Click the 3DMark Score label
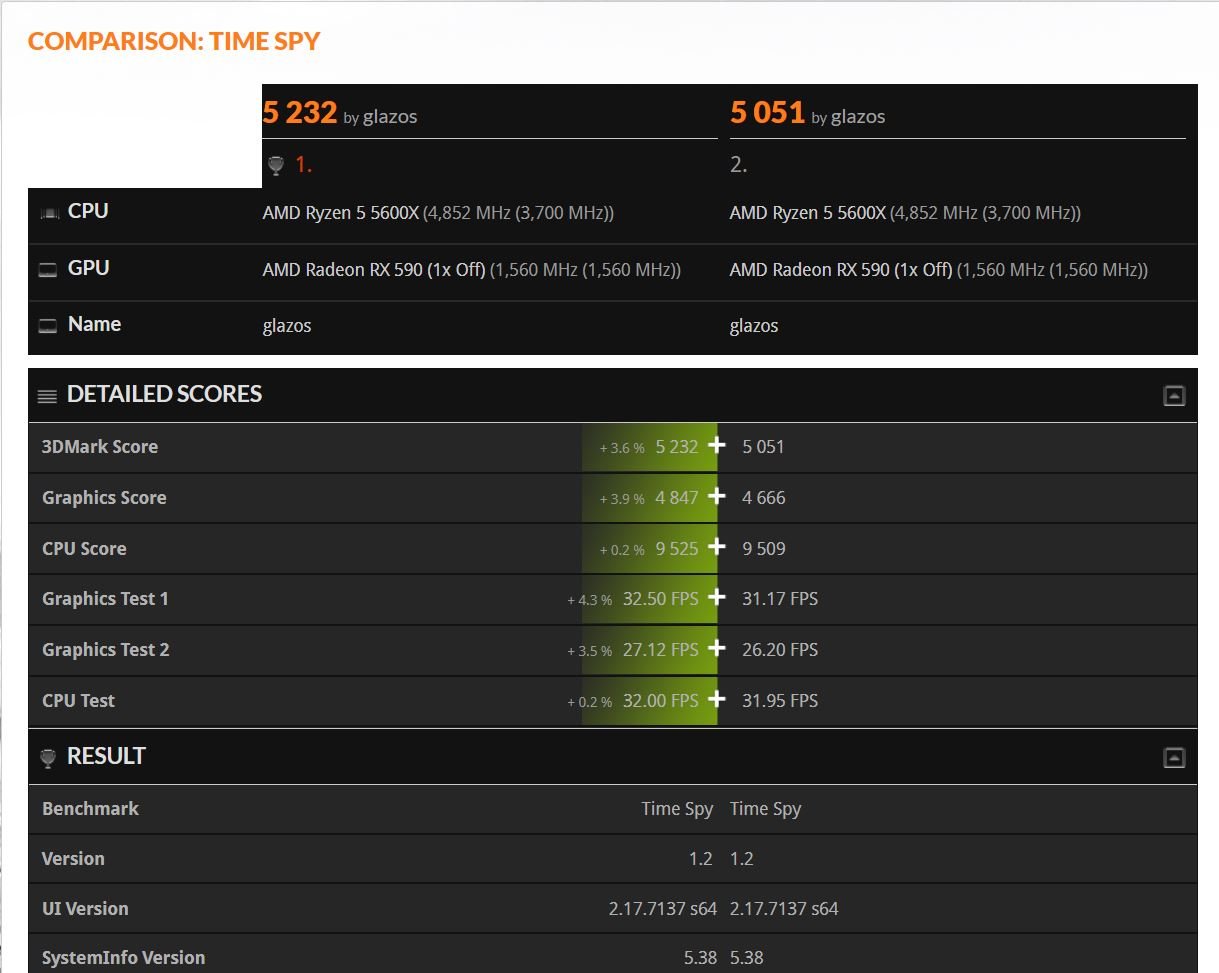1219x973 pixels. [x=100, y=447]
